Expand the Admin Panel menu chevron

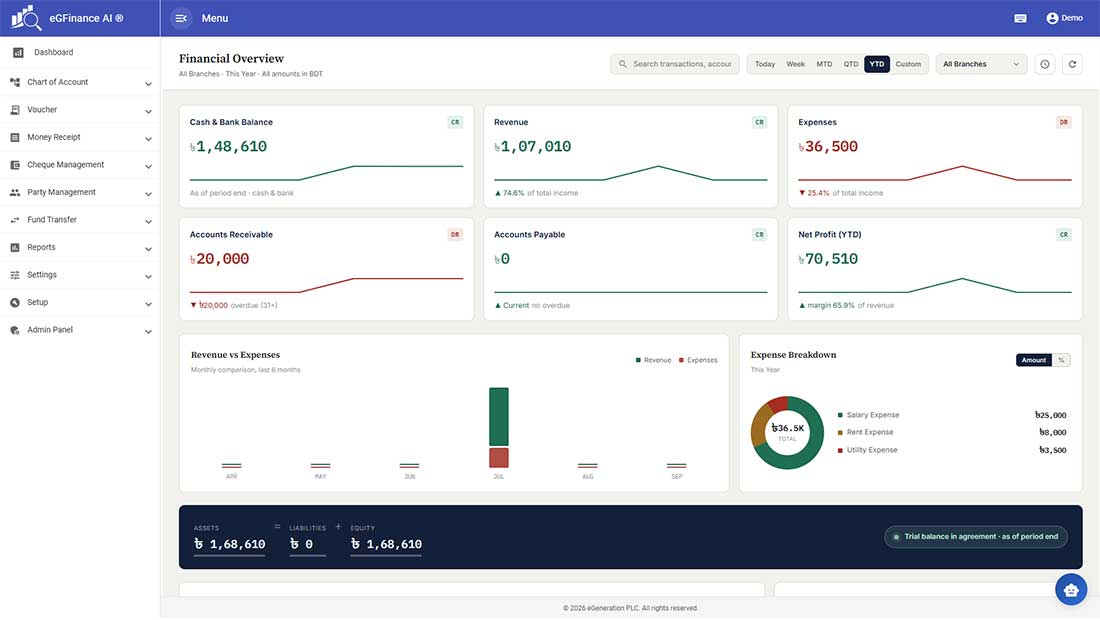coord(148,331)
